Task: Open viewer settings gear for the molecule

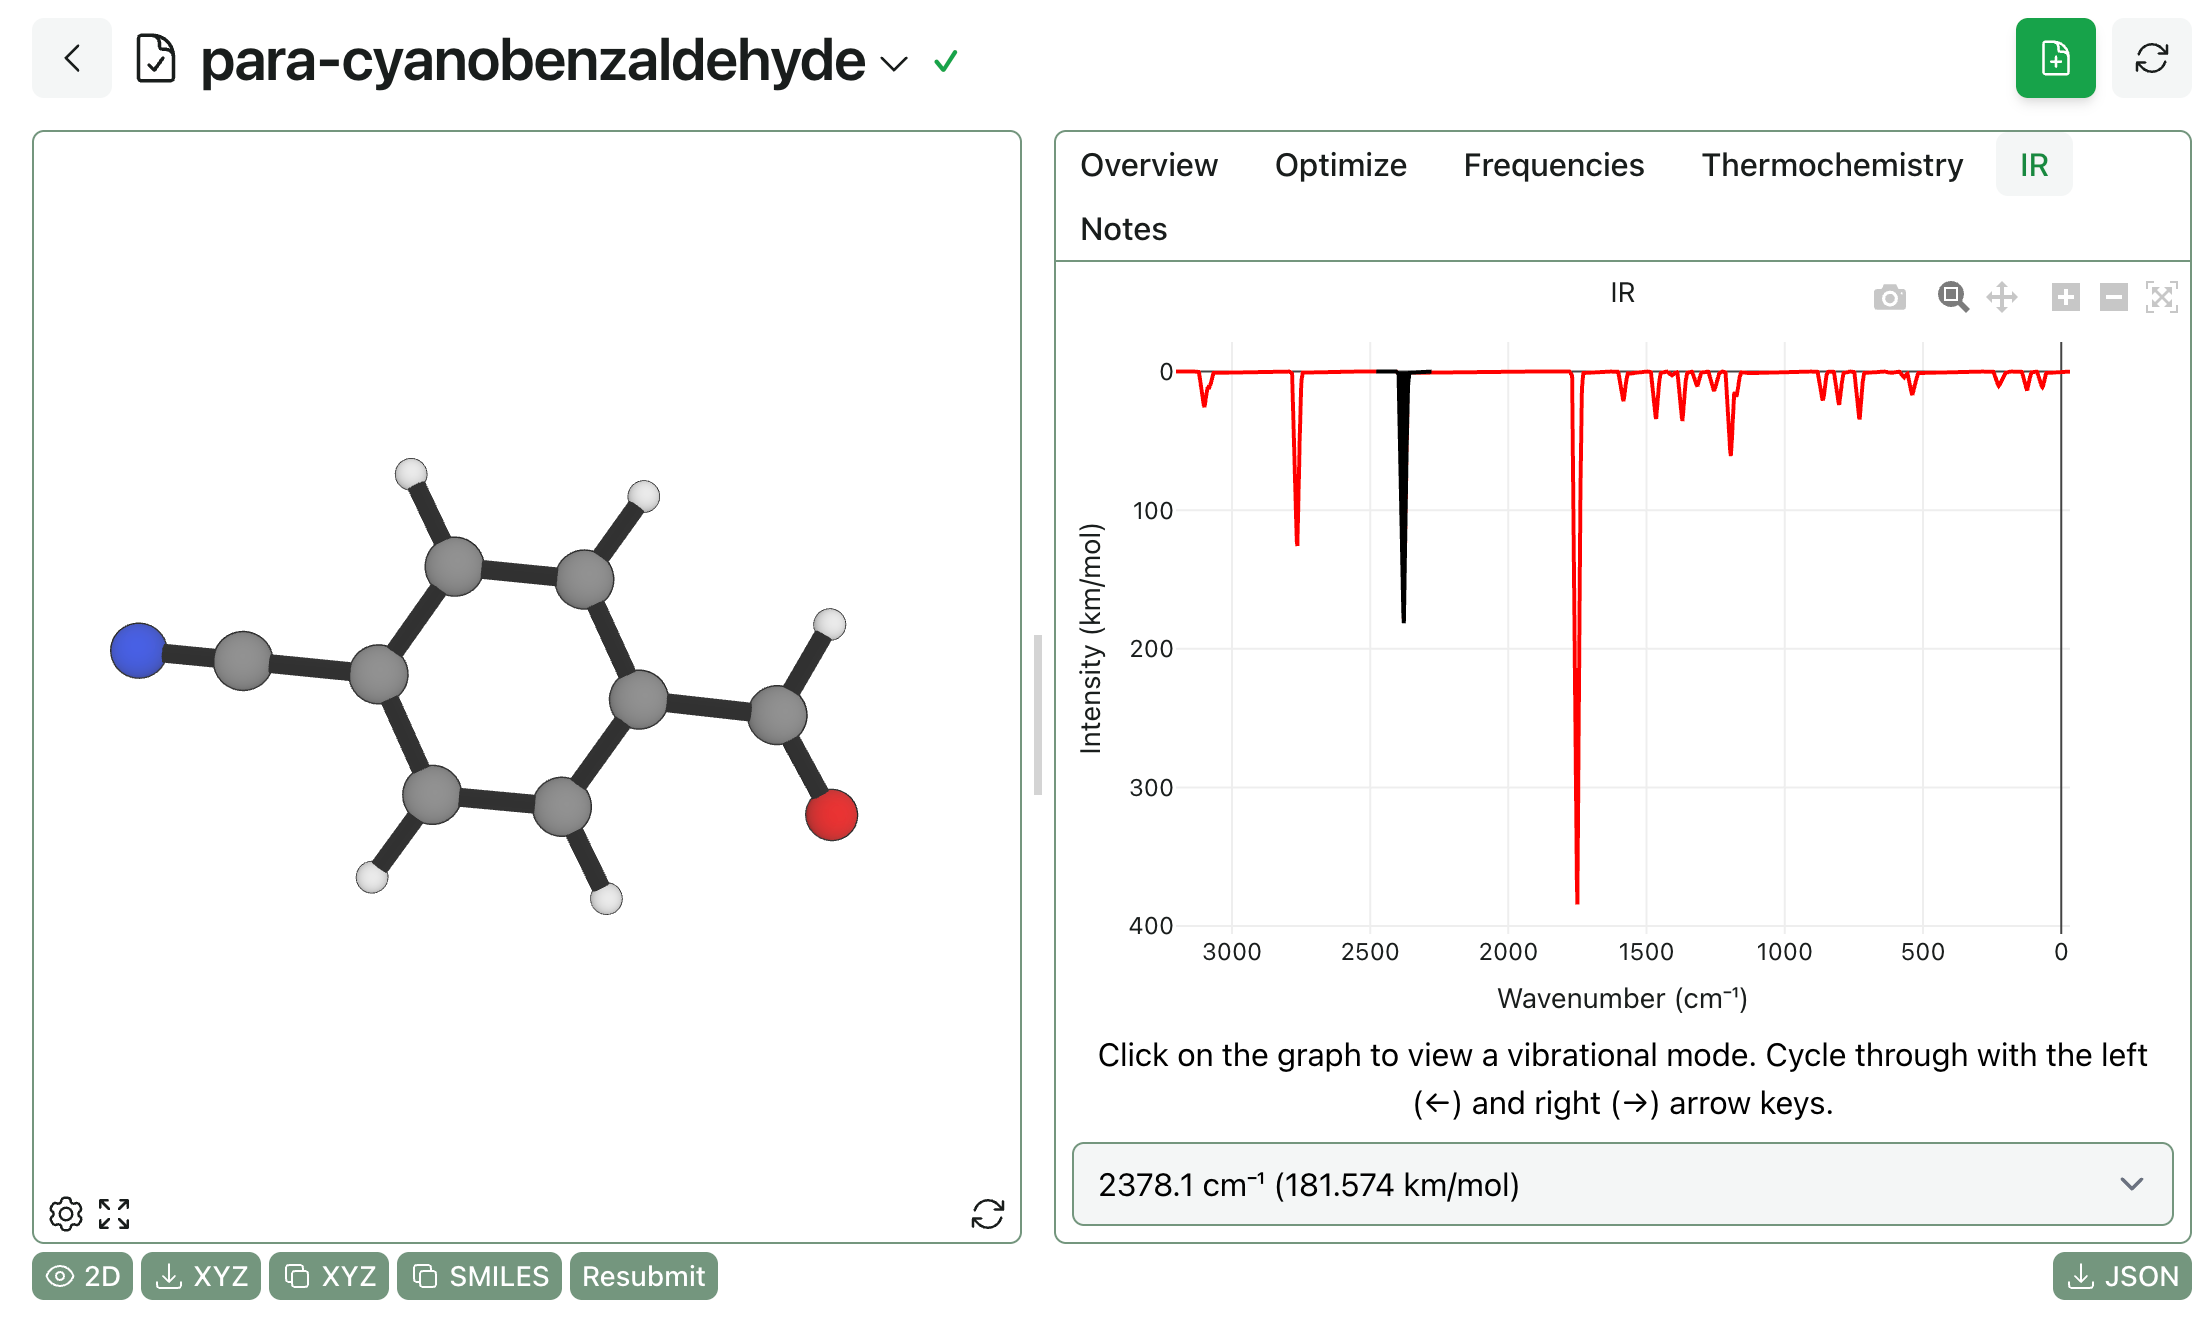Action: (66, 1213)
